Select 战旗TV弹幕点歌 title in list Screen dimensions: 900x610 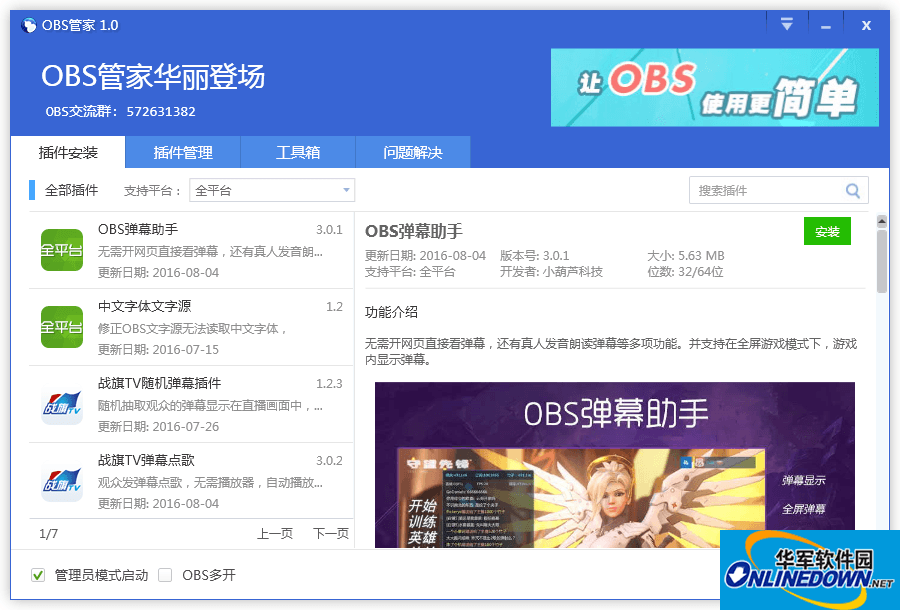(x=146, y=460)
